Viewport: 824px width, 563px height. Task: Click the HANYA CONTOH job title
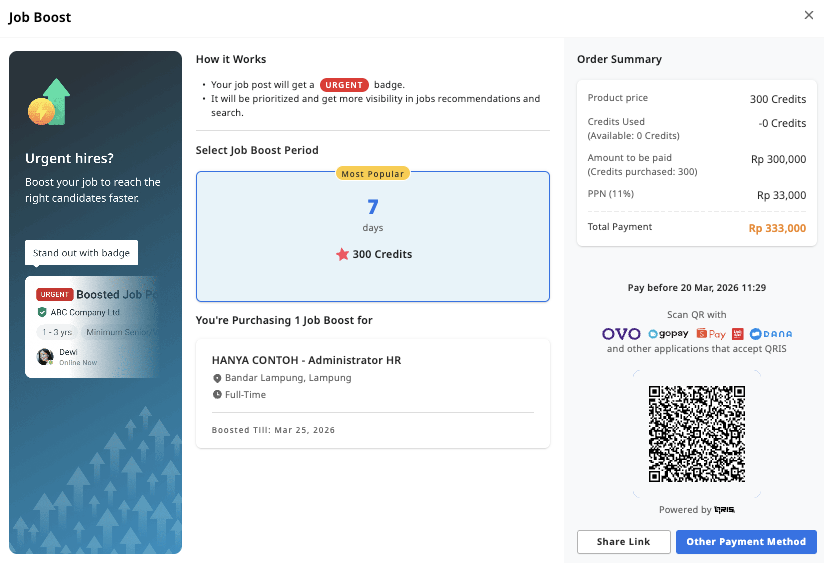(306, 360)
